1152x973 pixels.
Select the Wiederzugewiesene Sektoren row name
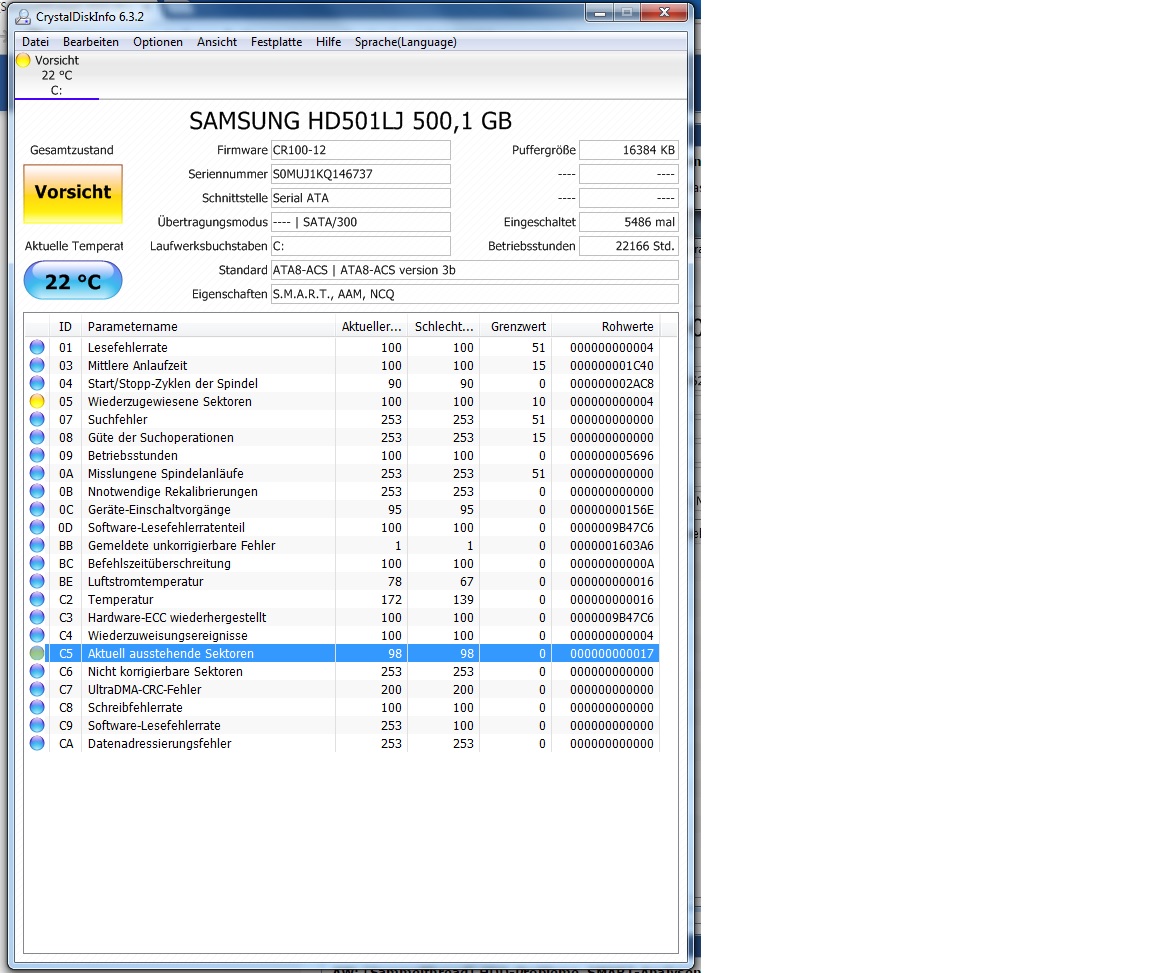170,401
